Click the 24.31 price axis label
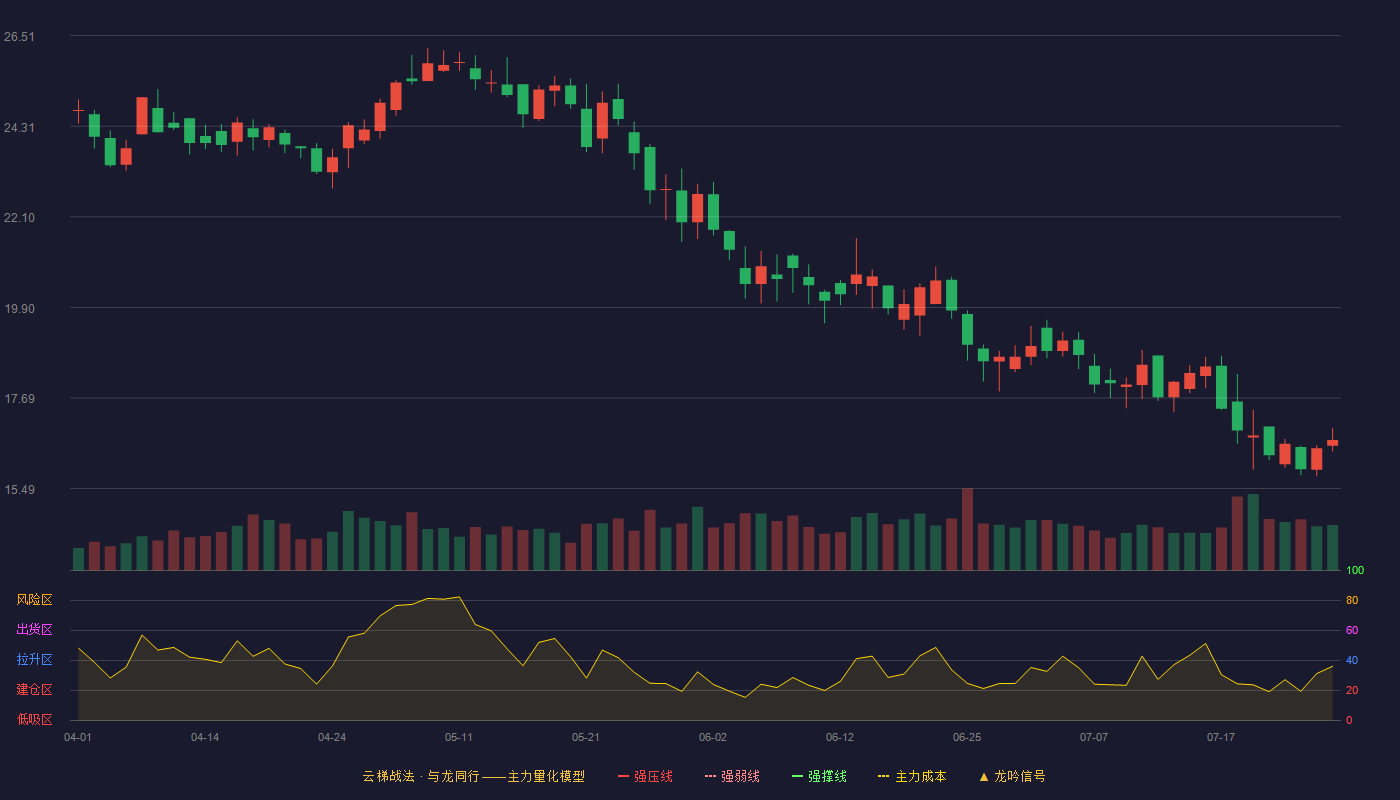The image size is (1400, 800). pyautogui.click(x=19, y=128)
